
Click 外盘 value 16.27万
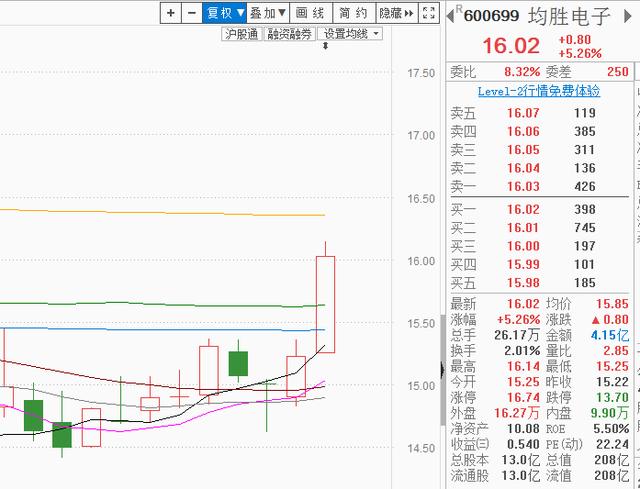[x=517, y=413]
